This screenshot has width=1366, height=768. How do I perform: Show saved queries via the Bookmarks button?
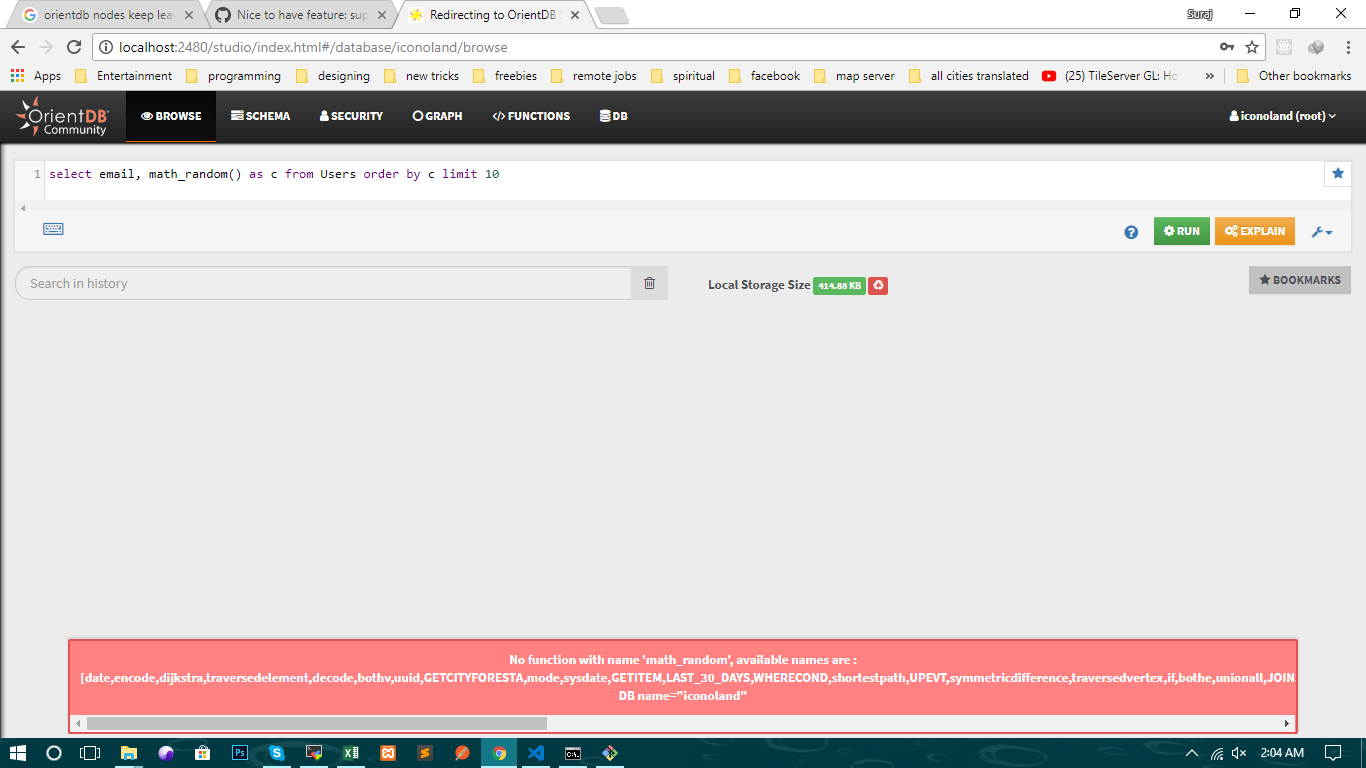coord(1298,280)
